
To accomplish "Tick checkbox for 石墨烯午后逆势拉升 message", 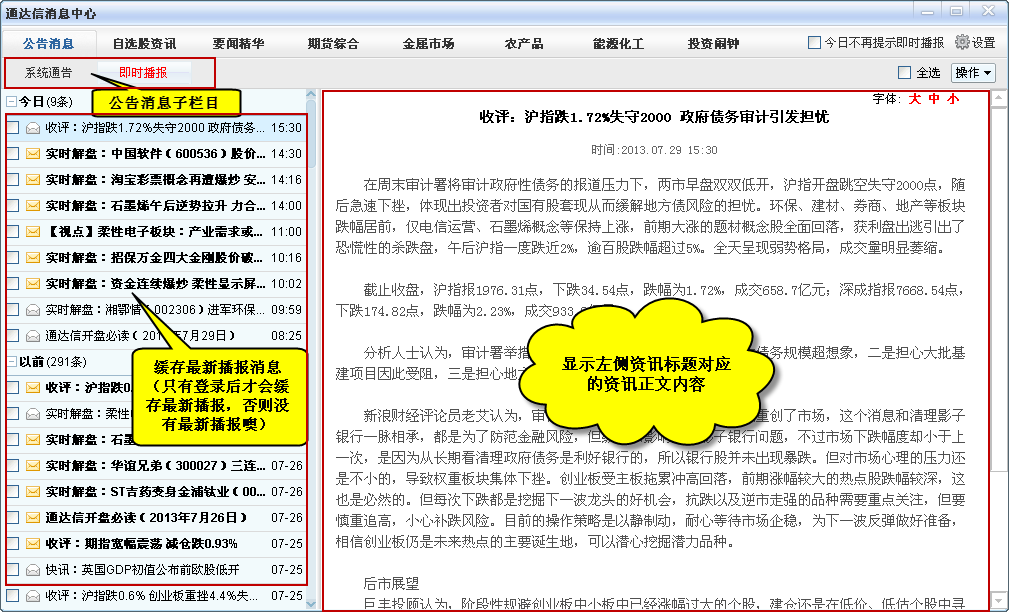I will pyautogui.click(x=12, y=206).
